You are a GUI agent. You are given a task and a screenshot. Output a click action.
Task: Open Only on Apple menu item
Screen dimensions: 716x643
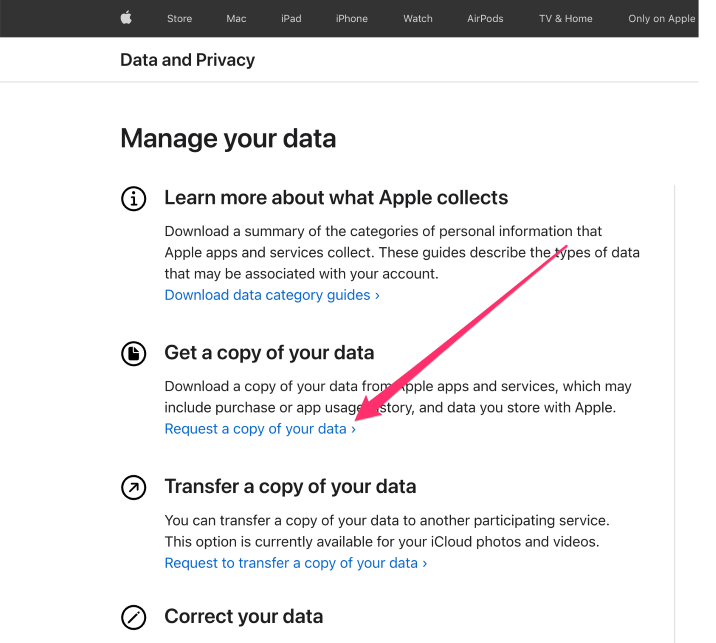click(662, 19)
